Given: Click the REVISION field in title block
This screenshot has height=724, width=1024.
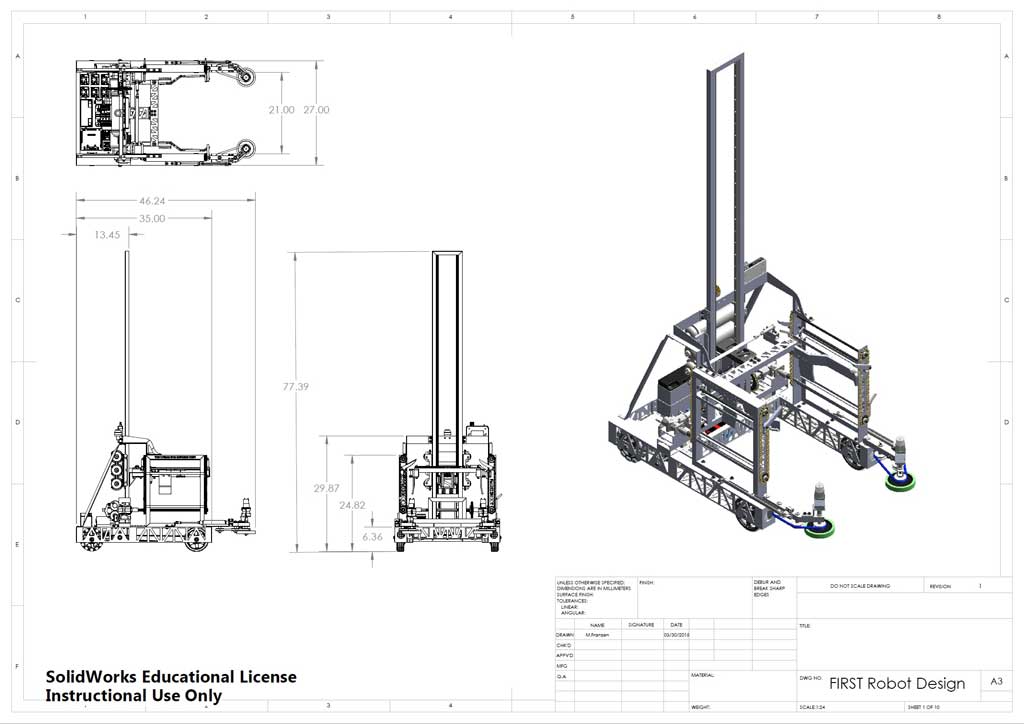Looking at the screenshot, I should [x=941, y=586].
